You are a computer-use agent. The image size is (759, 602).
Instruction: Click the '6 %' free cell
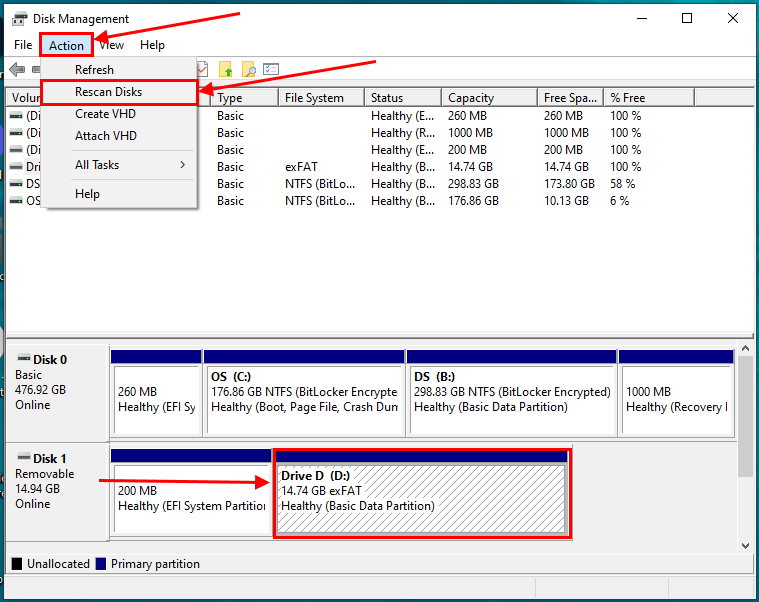619,201
